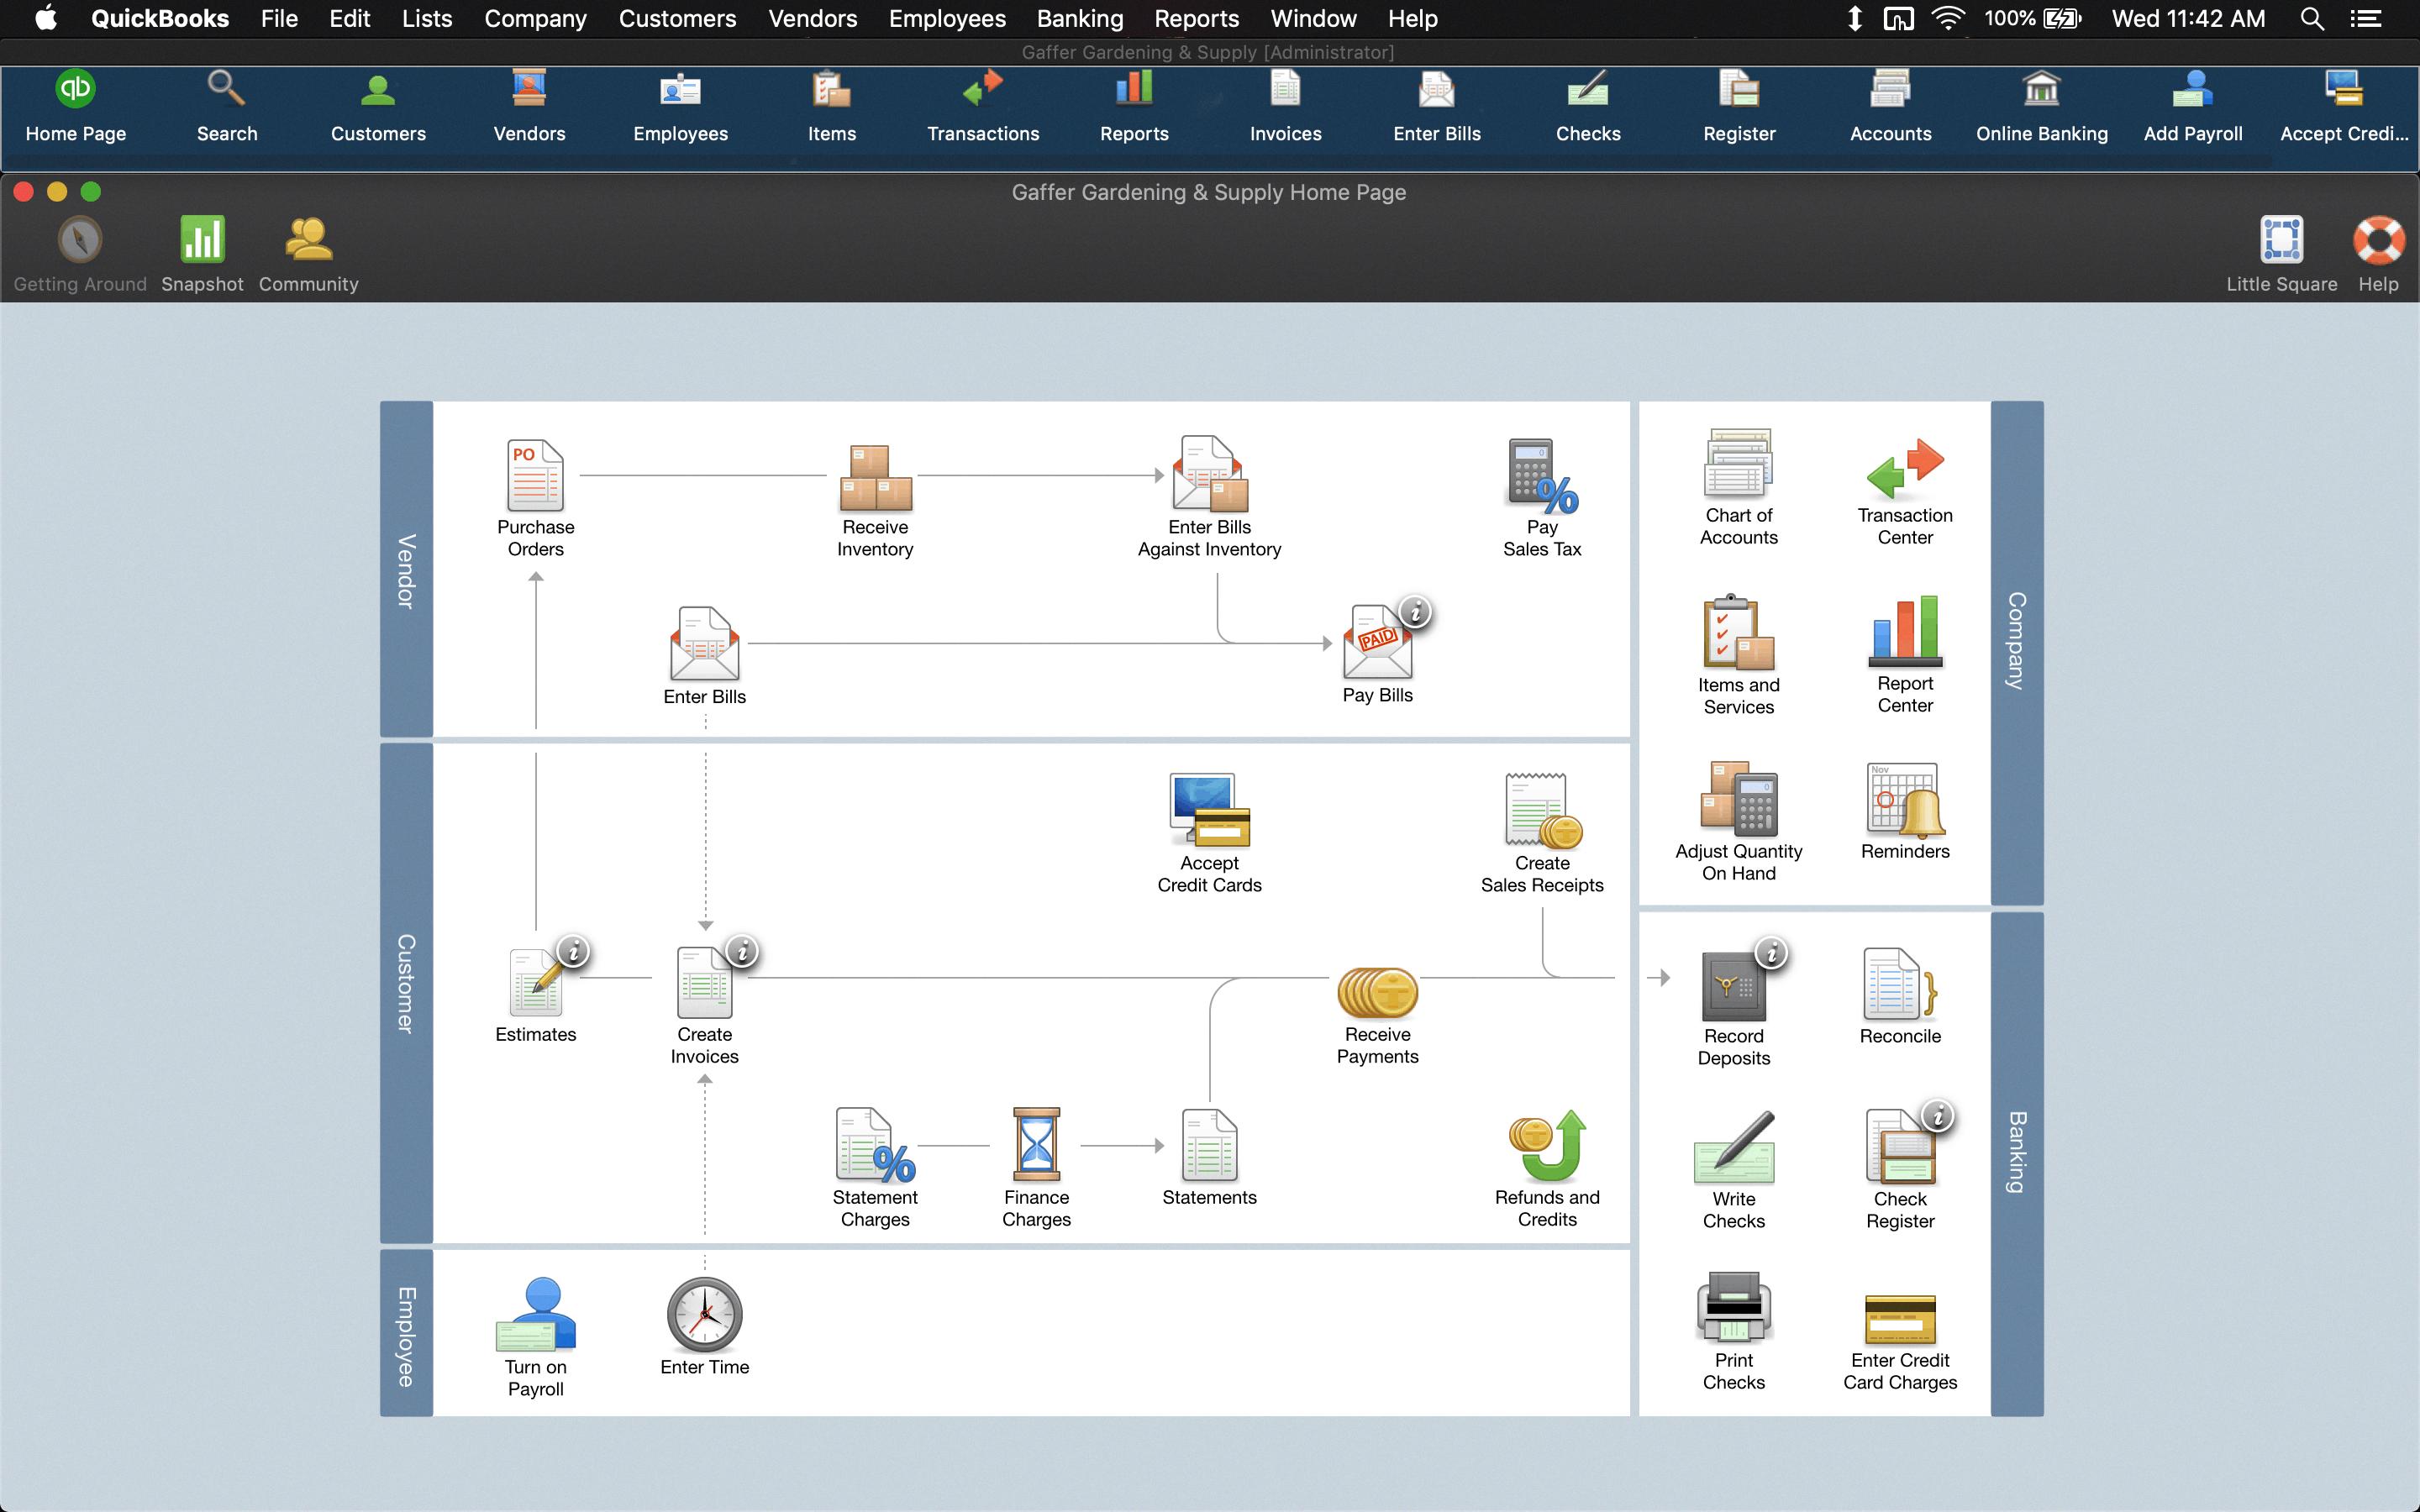The height and width of the screenshot is (1512, 2420).
Task: Open Print Checks printer icon
Action: pos(1734,1307)
